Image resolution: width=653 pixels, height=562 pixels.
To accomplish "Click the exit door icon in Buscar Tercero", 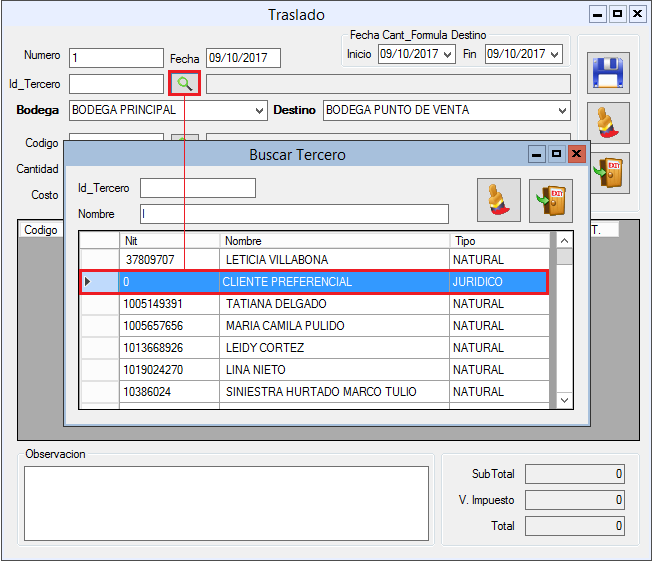I will coord(551,200).
